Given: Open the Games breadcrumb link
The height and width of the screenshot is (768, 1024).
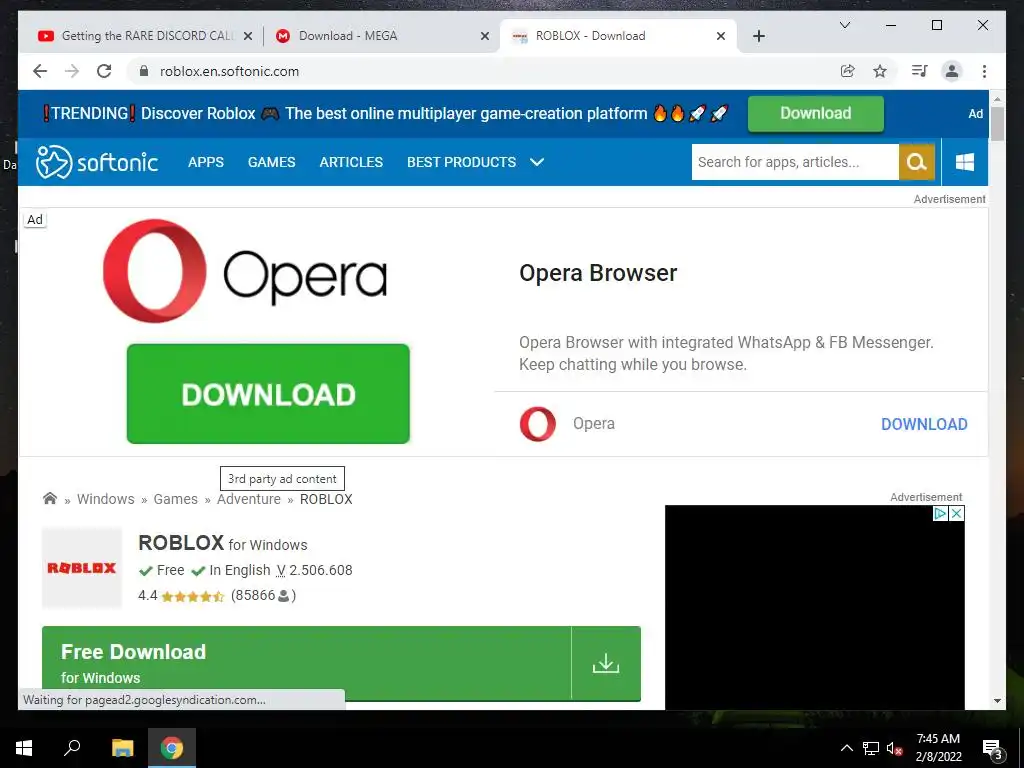Looking at the screenshot, I should click(176, 499).
